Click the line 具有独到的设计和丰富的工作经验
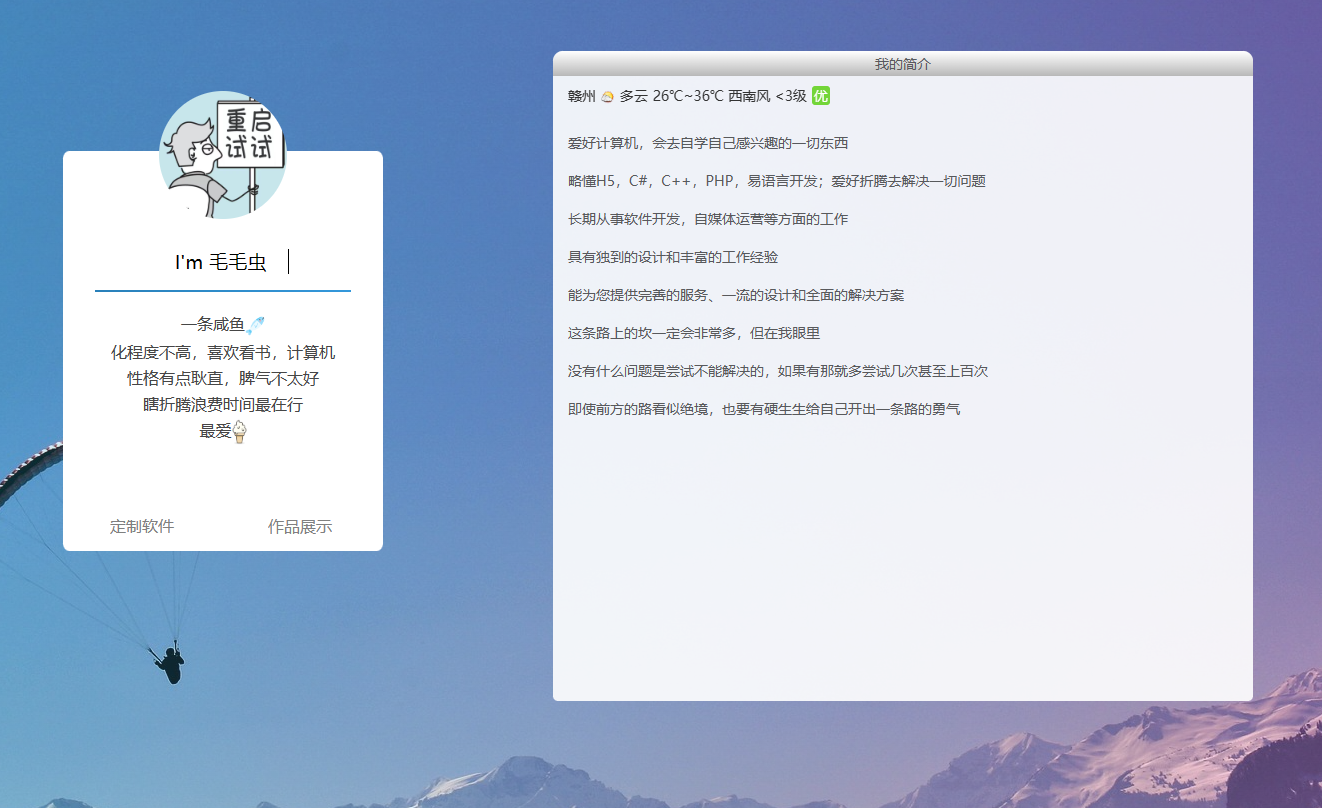Image resolution: width=1322 pixels, height=808 pixels. click(x=673, y=257)
